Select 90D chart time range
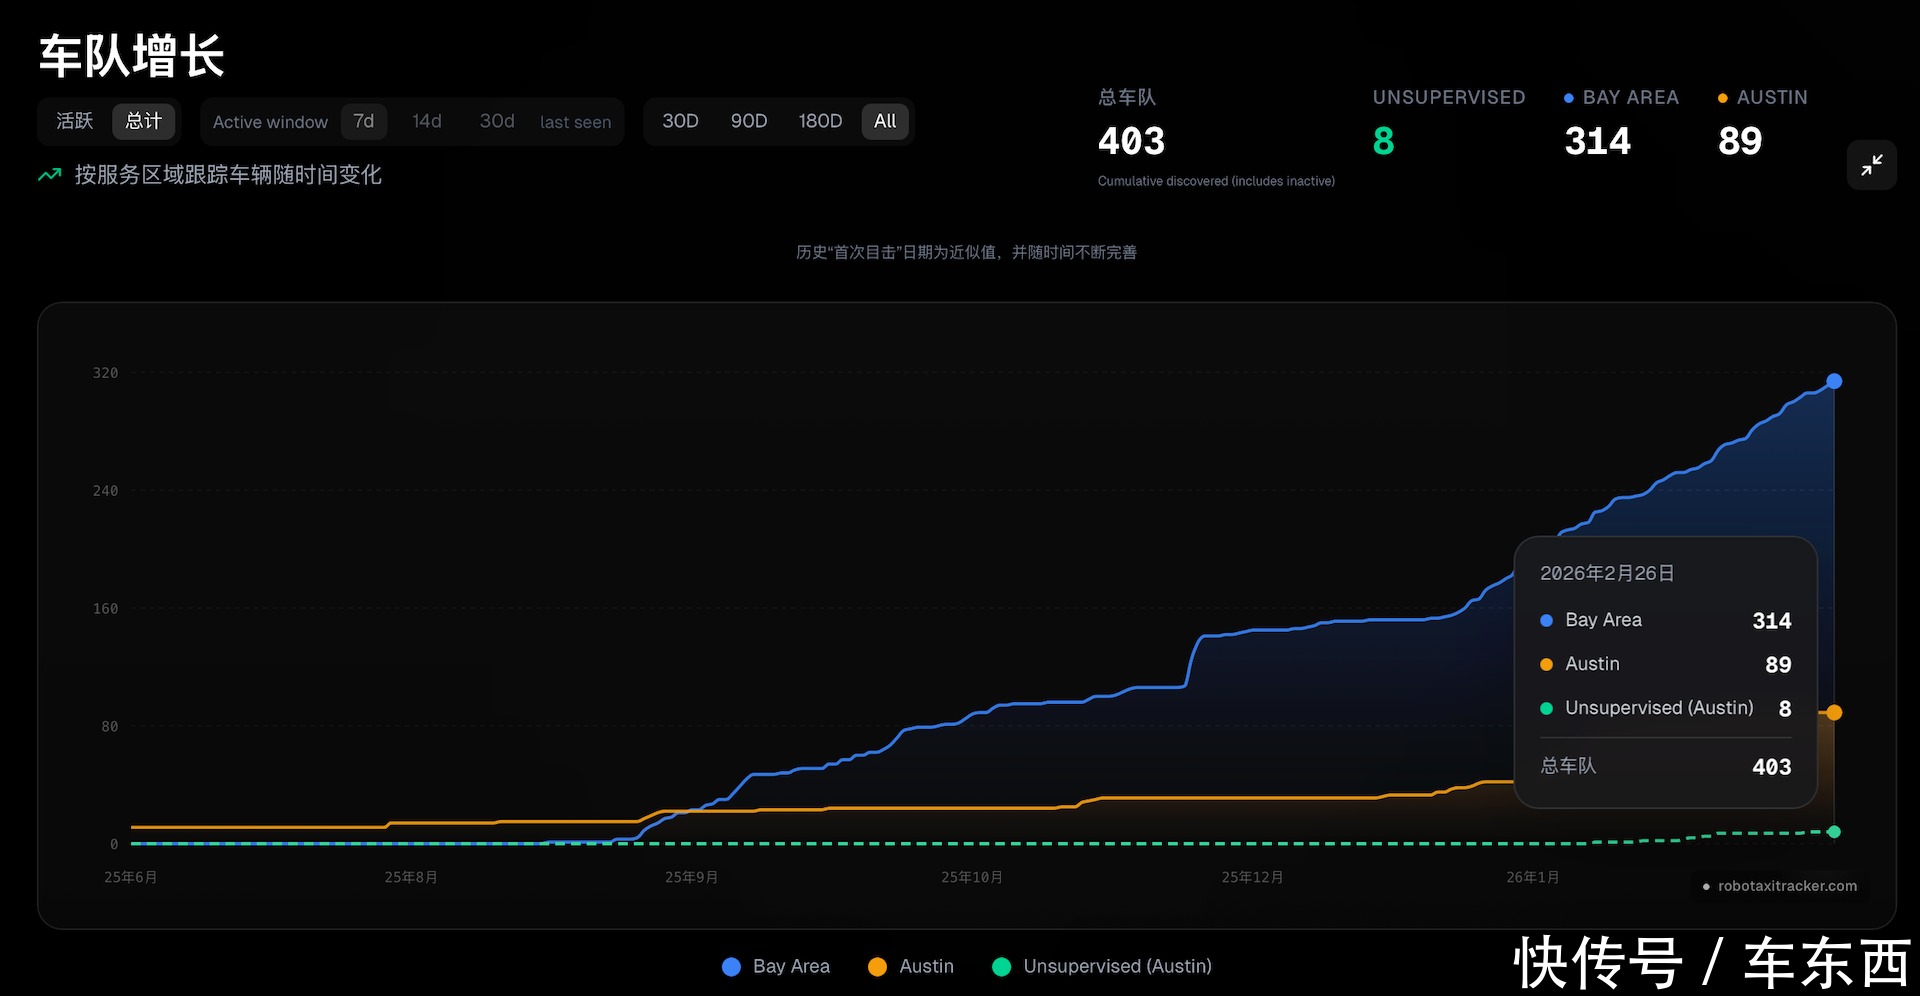Screen dimensions: 1920x996 [x=749, y=121]
